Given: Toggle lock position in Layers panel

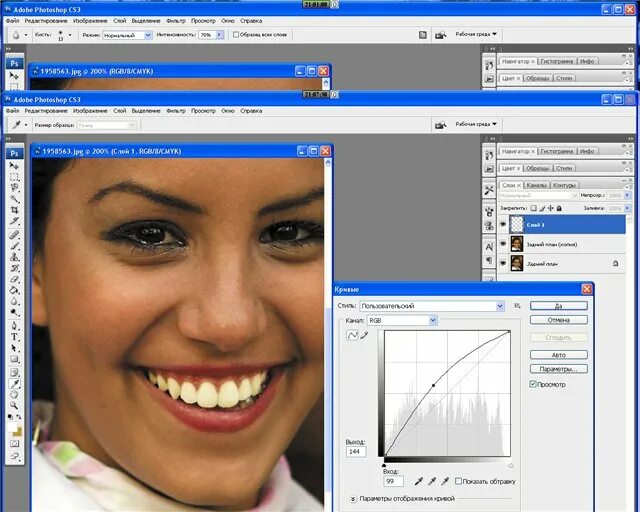Looking at the screenshot, I should click(x=551, y=208).
